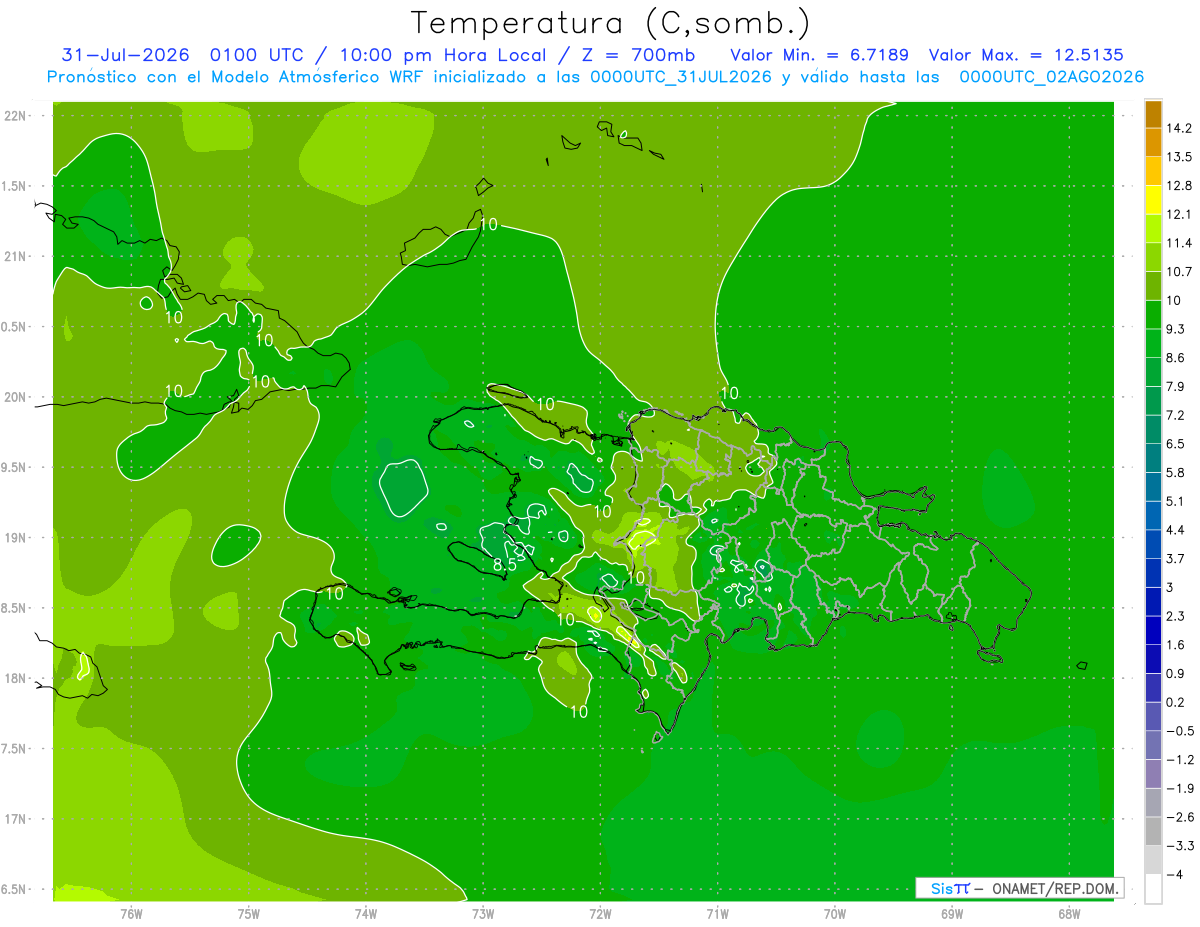Image resolution: width=1200 pixels, height=927 pixels.
Task: Click the colorbar value '2.3'
Action: pos(1176,616)
